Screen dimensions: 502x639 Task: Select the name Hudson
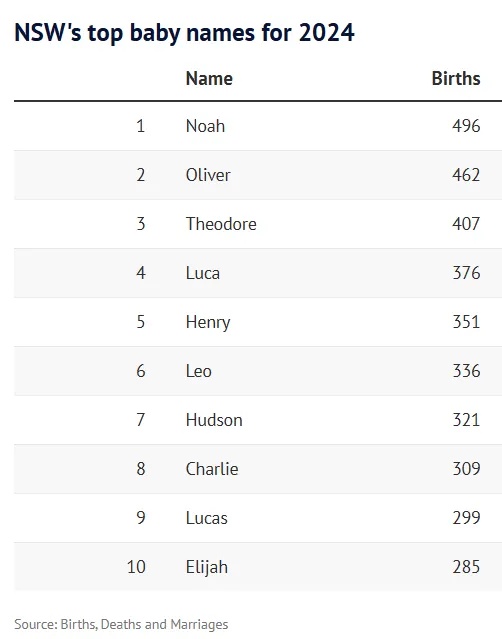(x=214, y=420)
